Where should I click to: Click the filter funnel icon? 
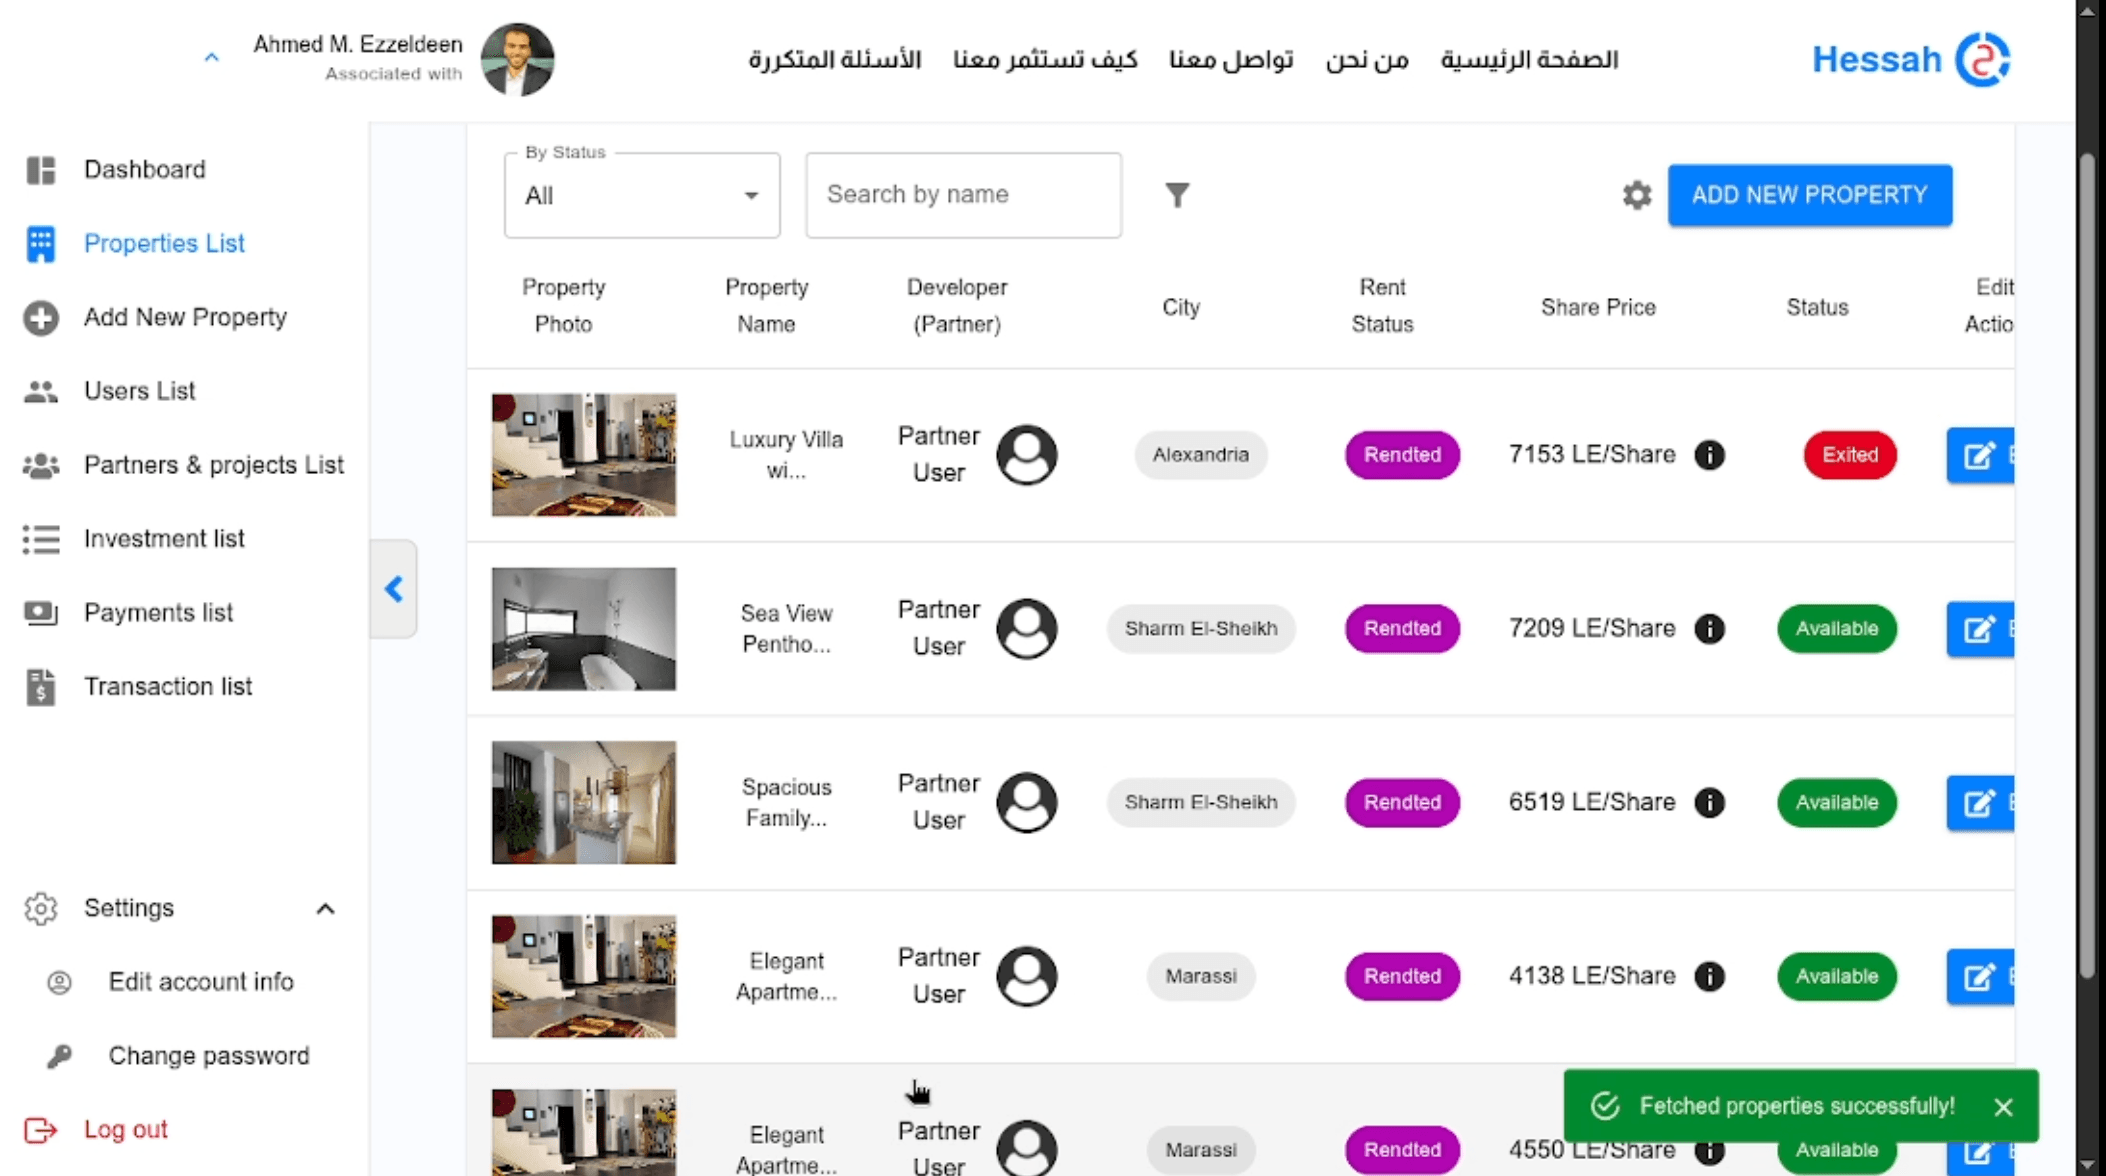click(x=1179, y=195)
